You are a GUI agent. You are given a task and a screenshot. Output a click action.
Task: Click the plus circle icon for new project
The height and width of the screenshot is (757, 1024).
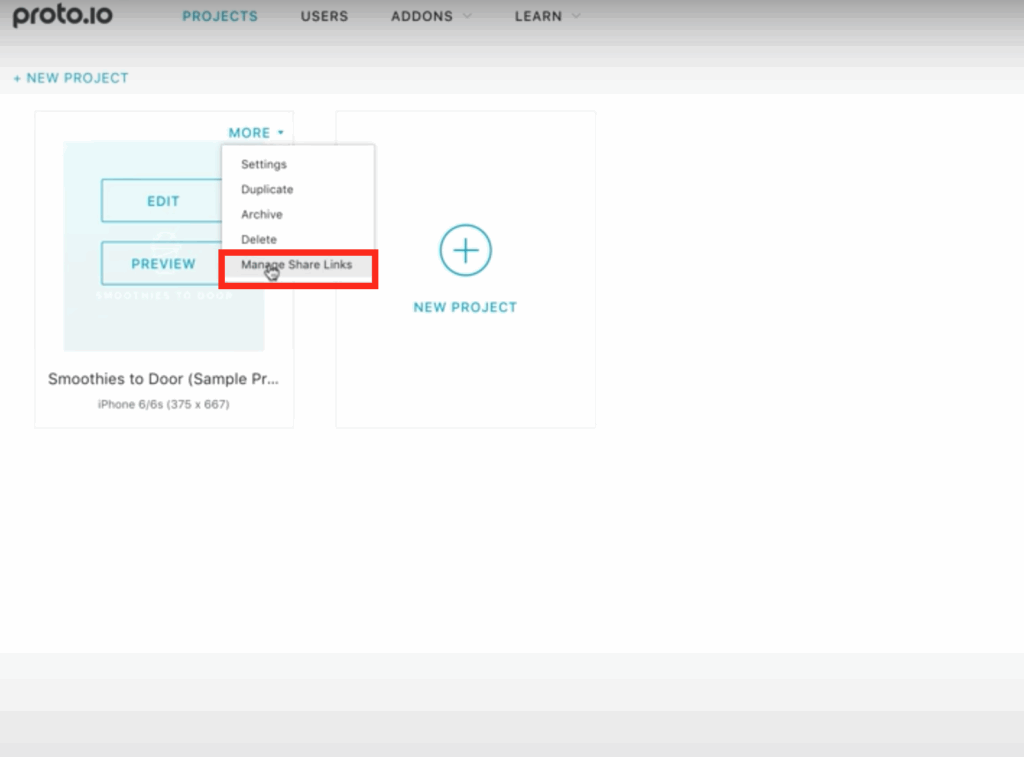[x=465, y=250]
